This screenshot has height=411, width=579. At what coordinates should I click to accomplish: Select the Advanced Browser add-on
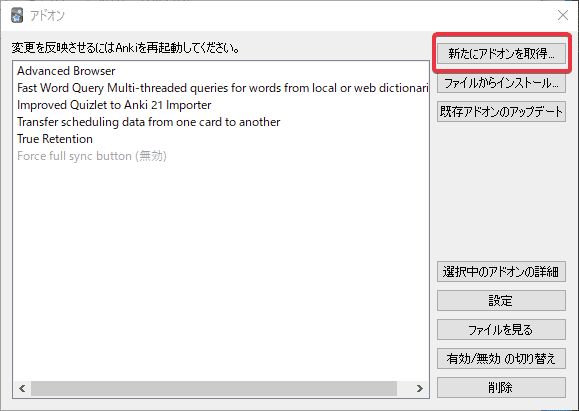click(x=221, y=71)
